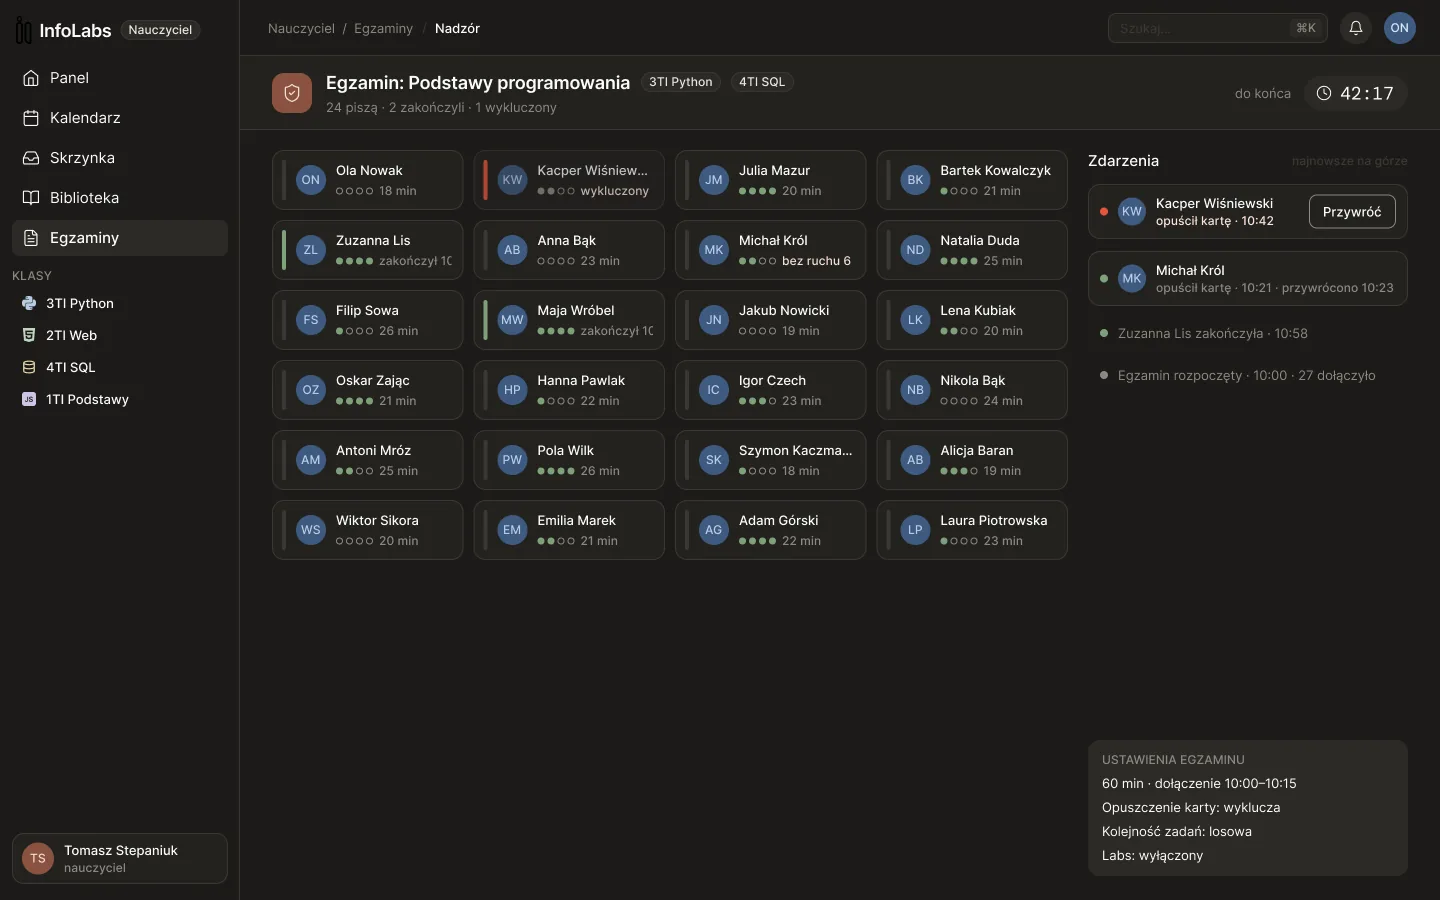Click ZL avatar on Zuzanna Lis card
This screenshot has width=1440, height=900.
(311, 250)
